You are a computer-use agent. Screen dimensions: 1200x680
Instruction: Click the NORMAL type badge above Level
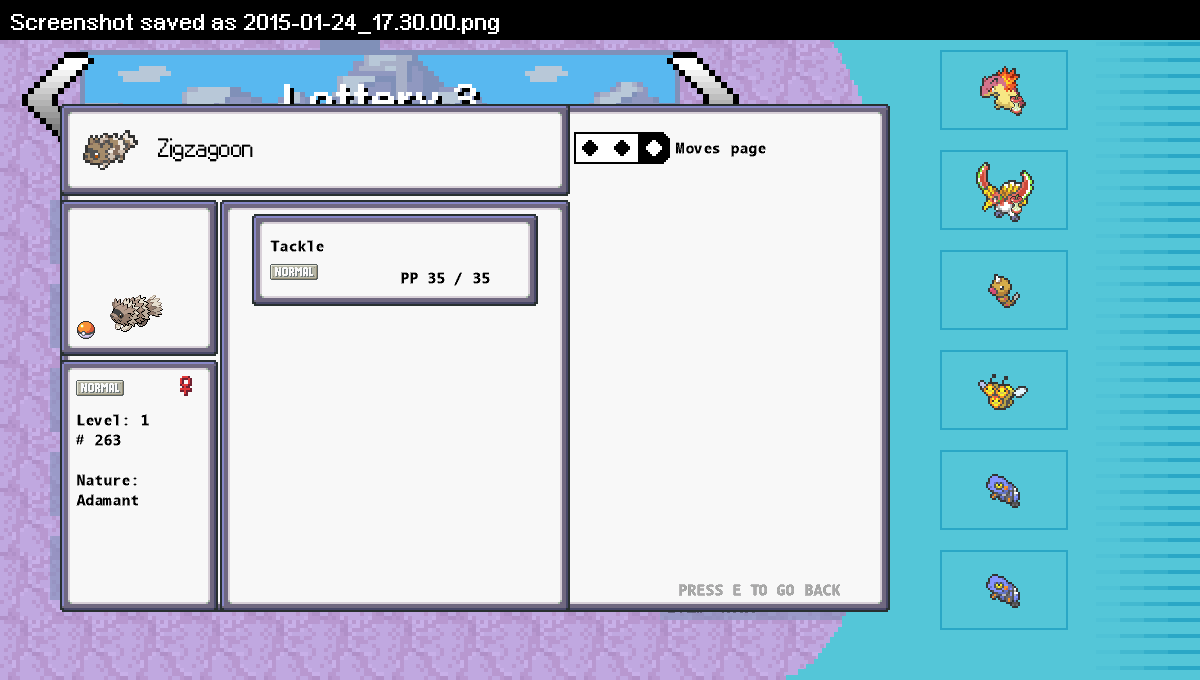[100, 388]
